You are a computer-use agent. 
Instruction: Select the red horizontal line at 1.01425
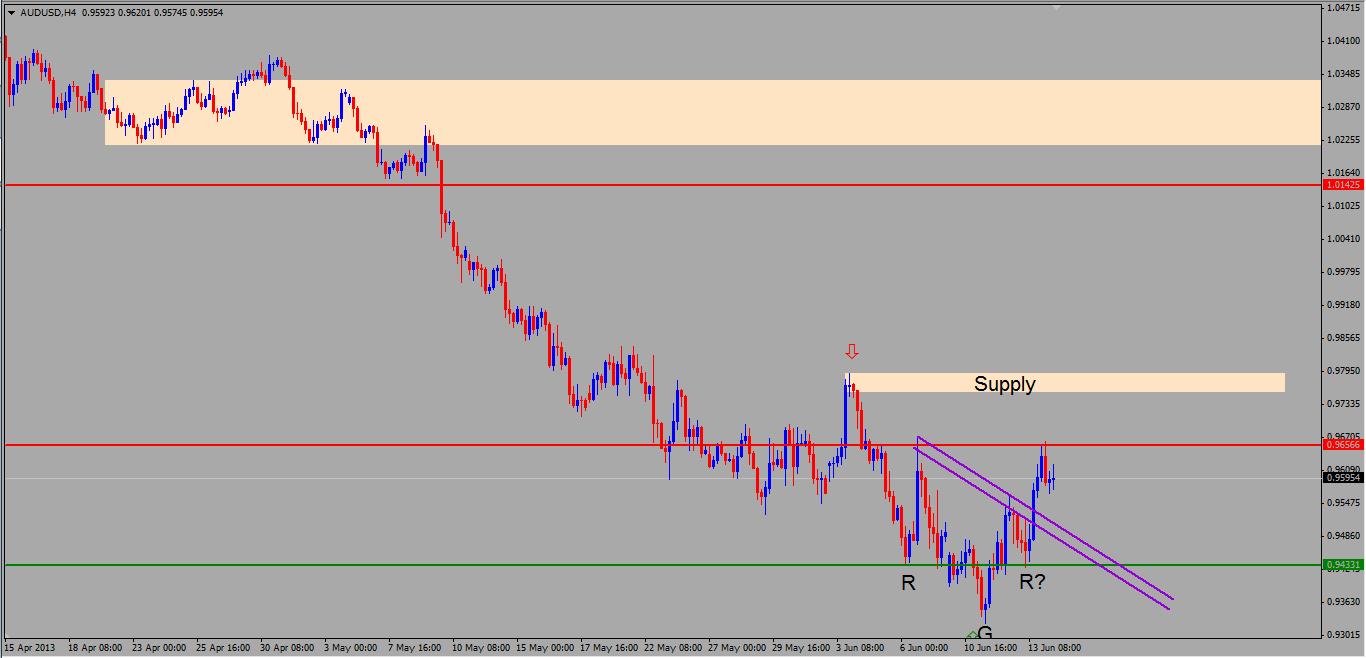point(661,185)
